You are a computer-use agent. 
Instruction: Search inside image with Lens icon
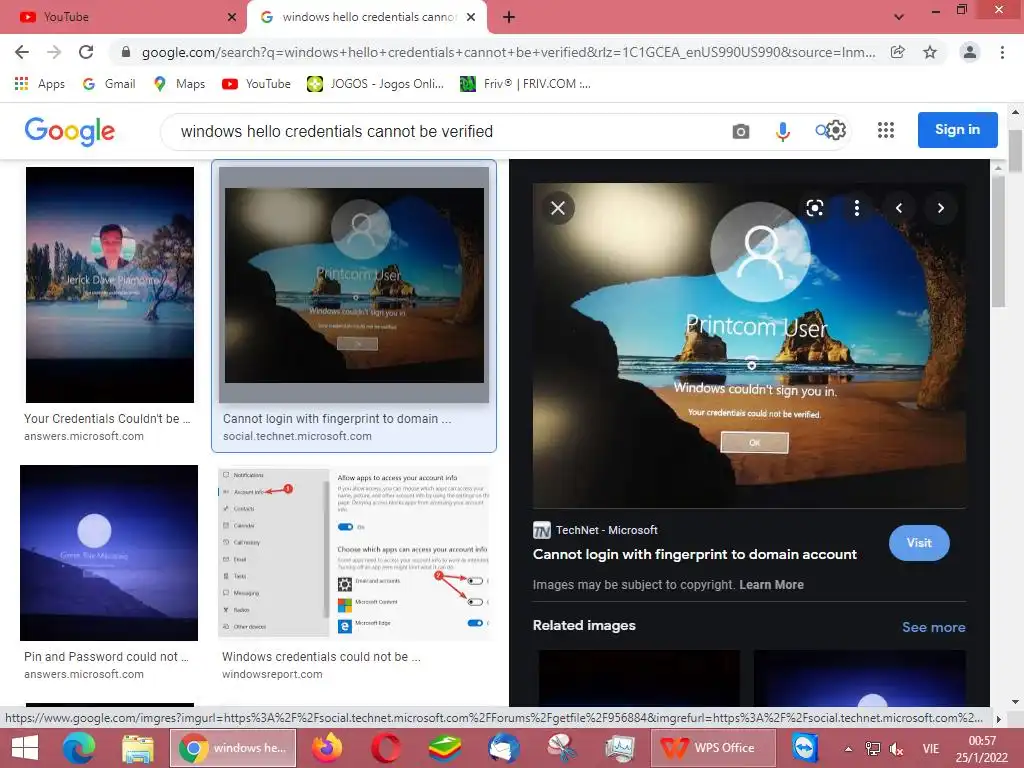(x=814, y=208)
